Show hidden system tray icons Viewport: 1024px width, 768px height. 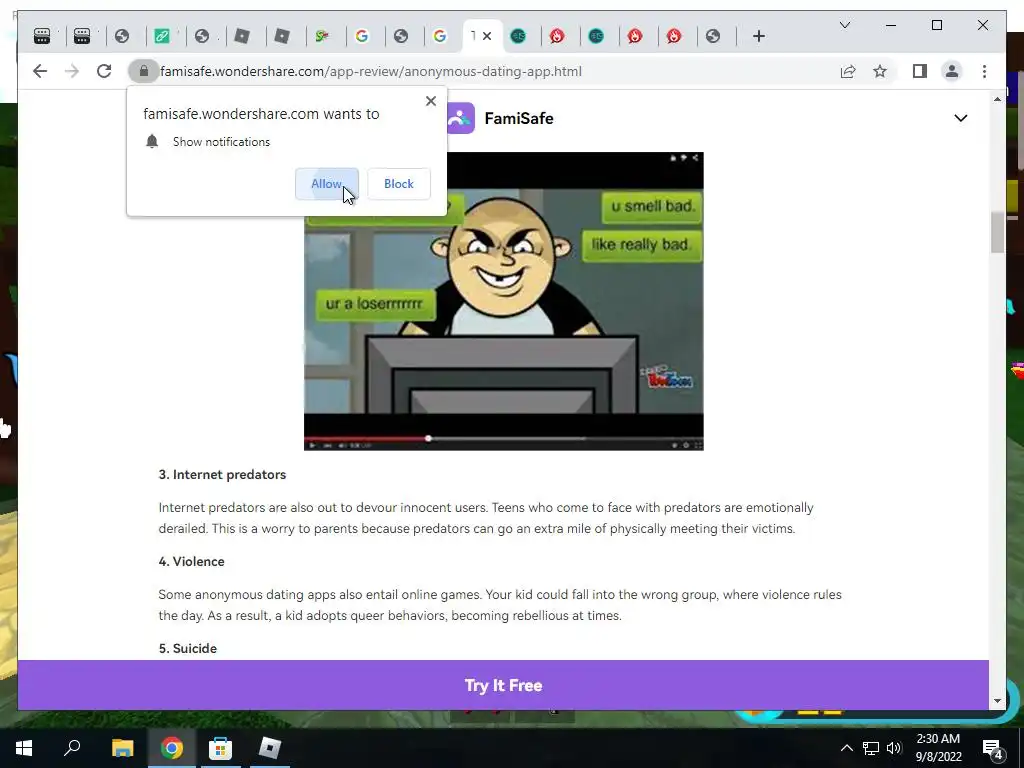846,748
